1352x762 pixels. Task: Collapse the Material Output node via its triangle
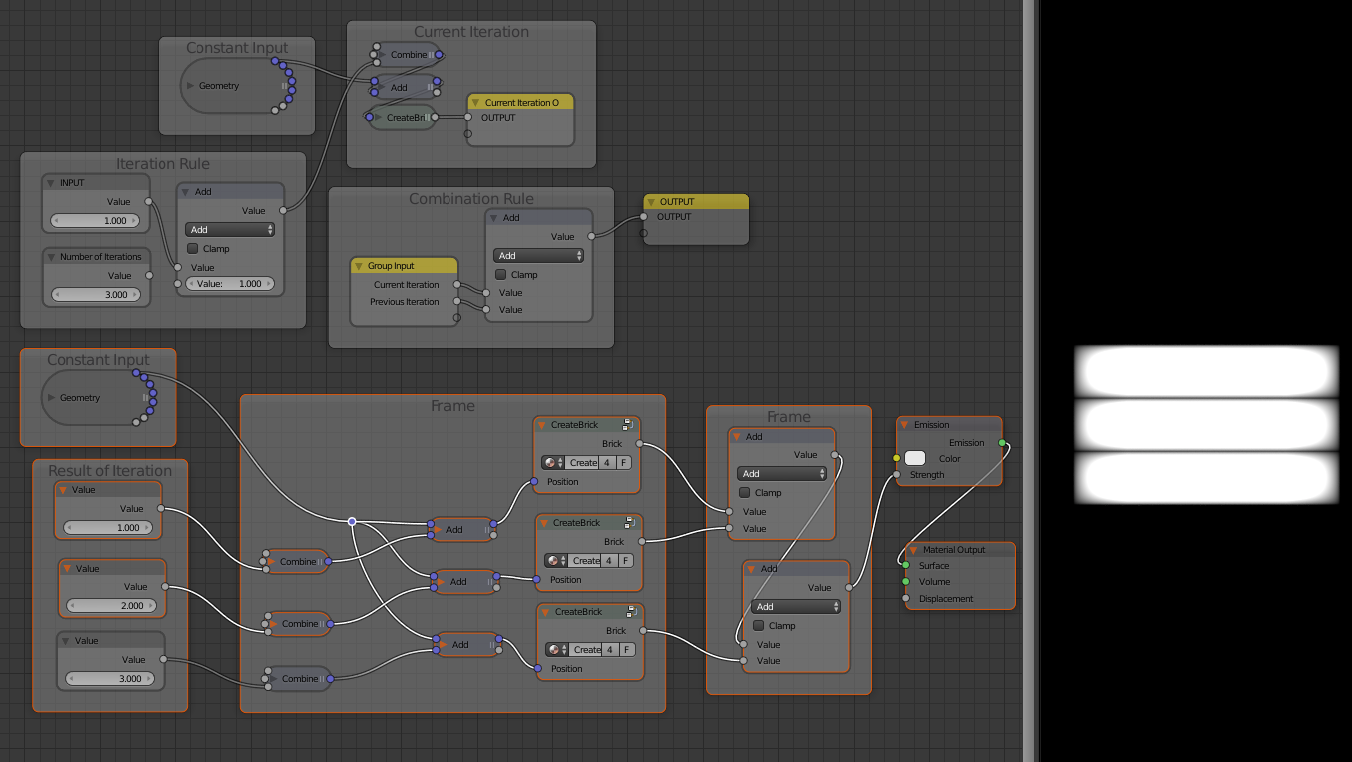(913, 550)
